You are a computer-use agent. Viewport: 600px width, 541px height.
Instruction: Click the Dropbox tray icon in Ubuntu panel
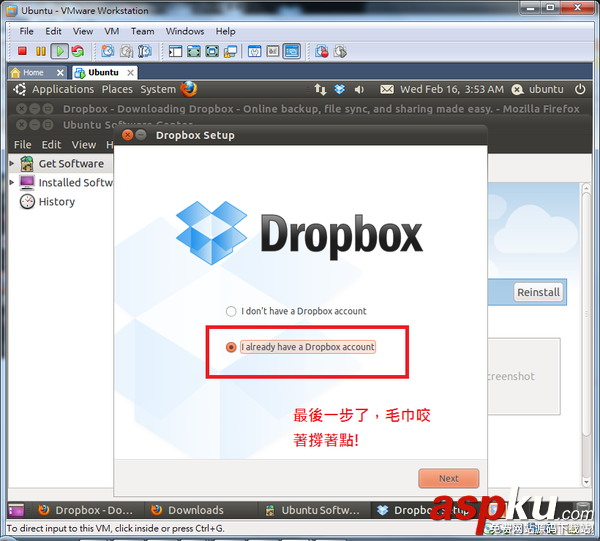339,90
